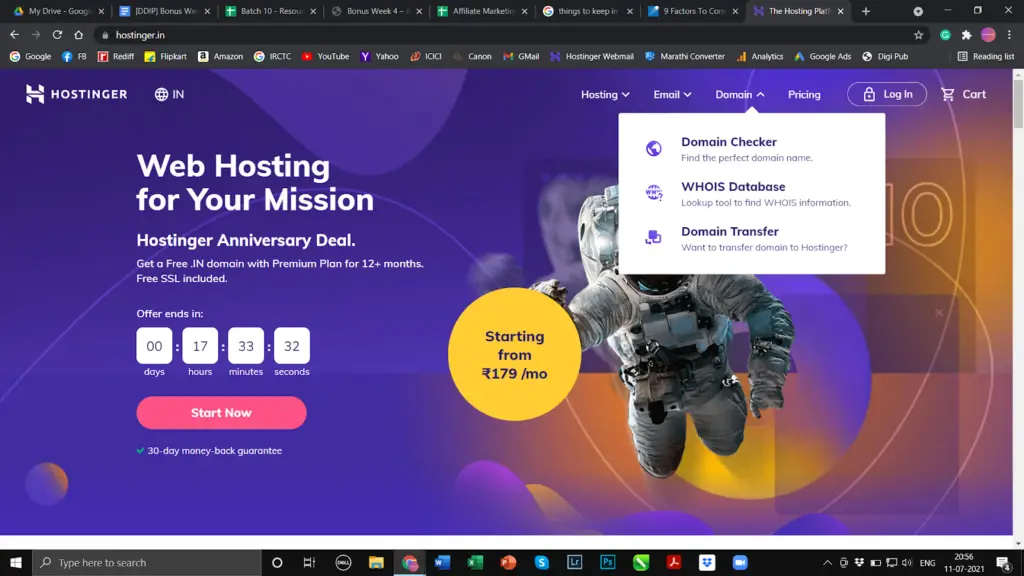Click the page vertical scrollbar
The width and height of the screenshot is (1024, 576).
tap(1018, 104)
